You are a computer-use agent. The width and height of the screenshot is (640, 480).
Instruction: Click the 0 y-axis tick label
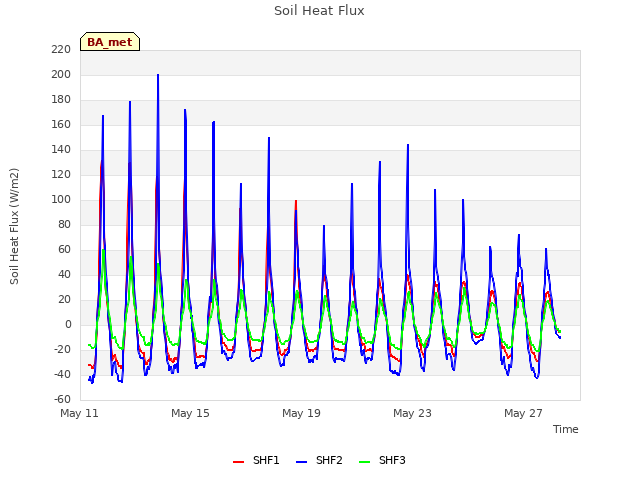(68, 324)
